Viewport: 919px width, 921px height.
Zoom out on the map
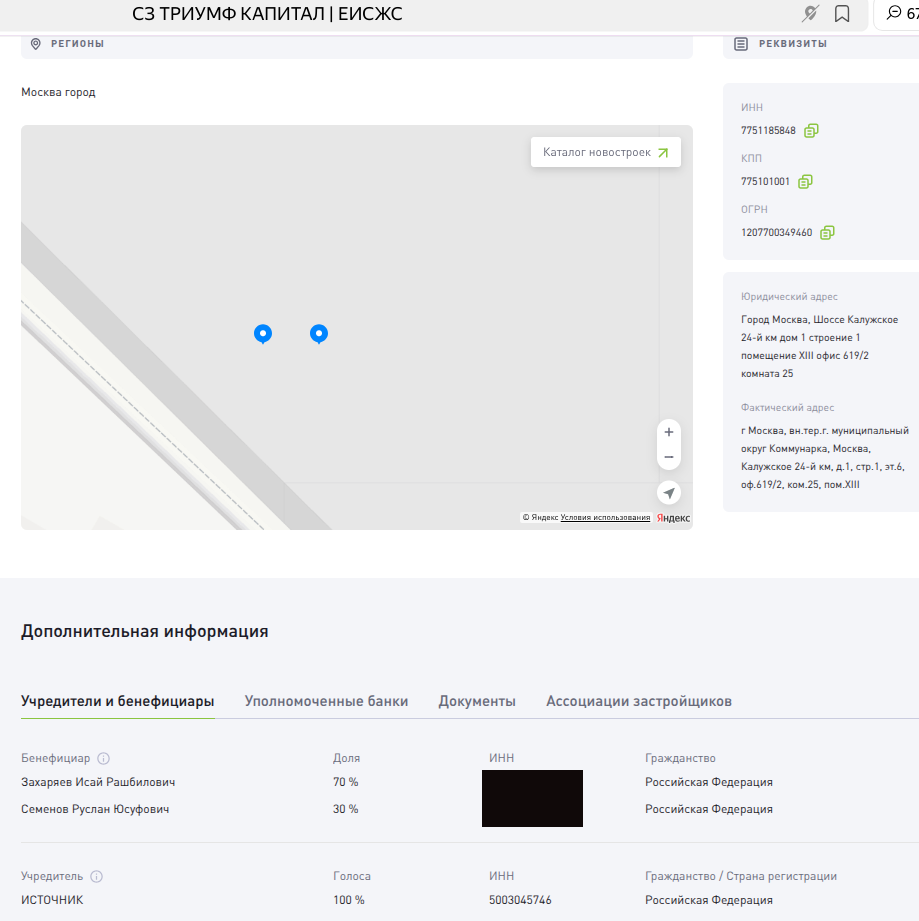(669, 457)
